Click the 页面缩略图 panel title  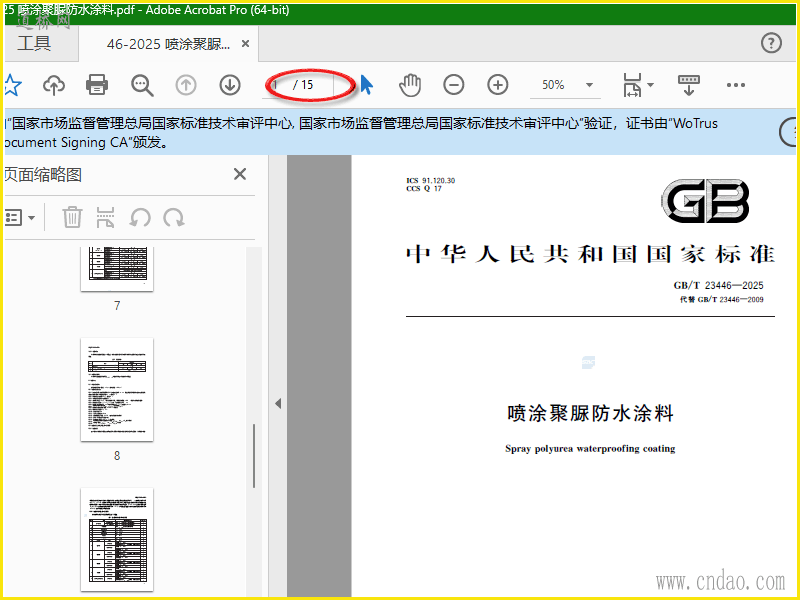coord(43,174)
